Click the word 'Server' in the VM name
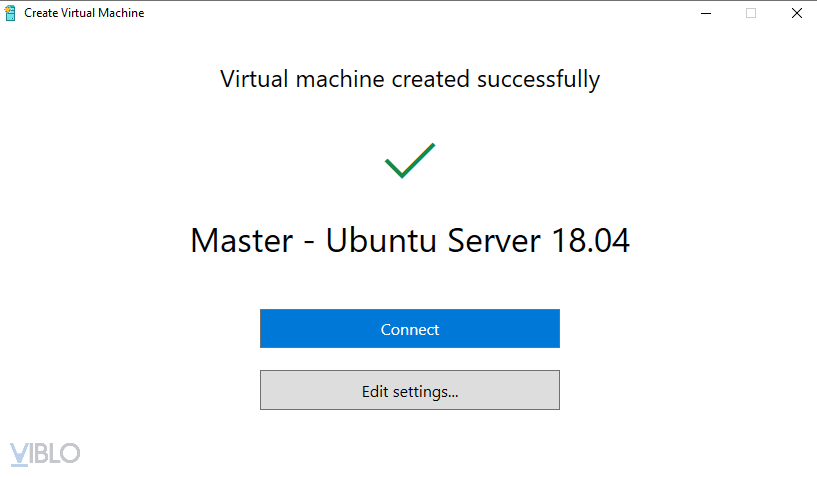 coord(494,241)
